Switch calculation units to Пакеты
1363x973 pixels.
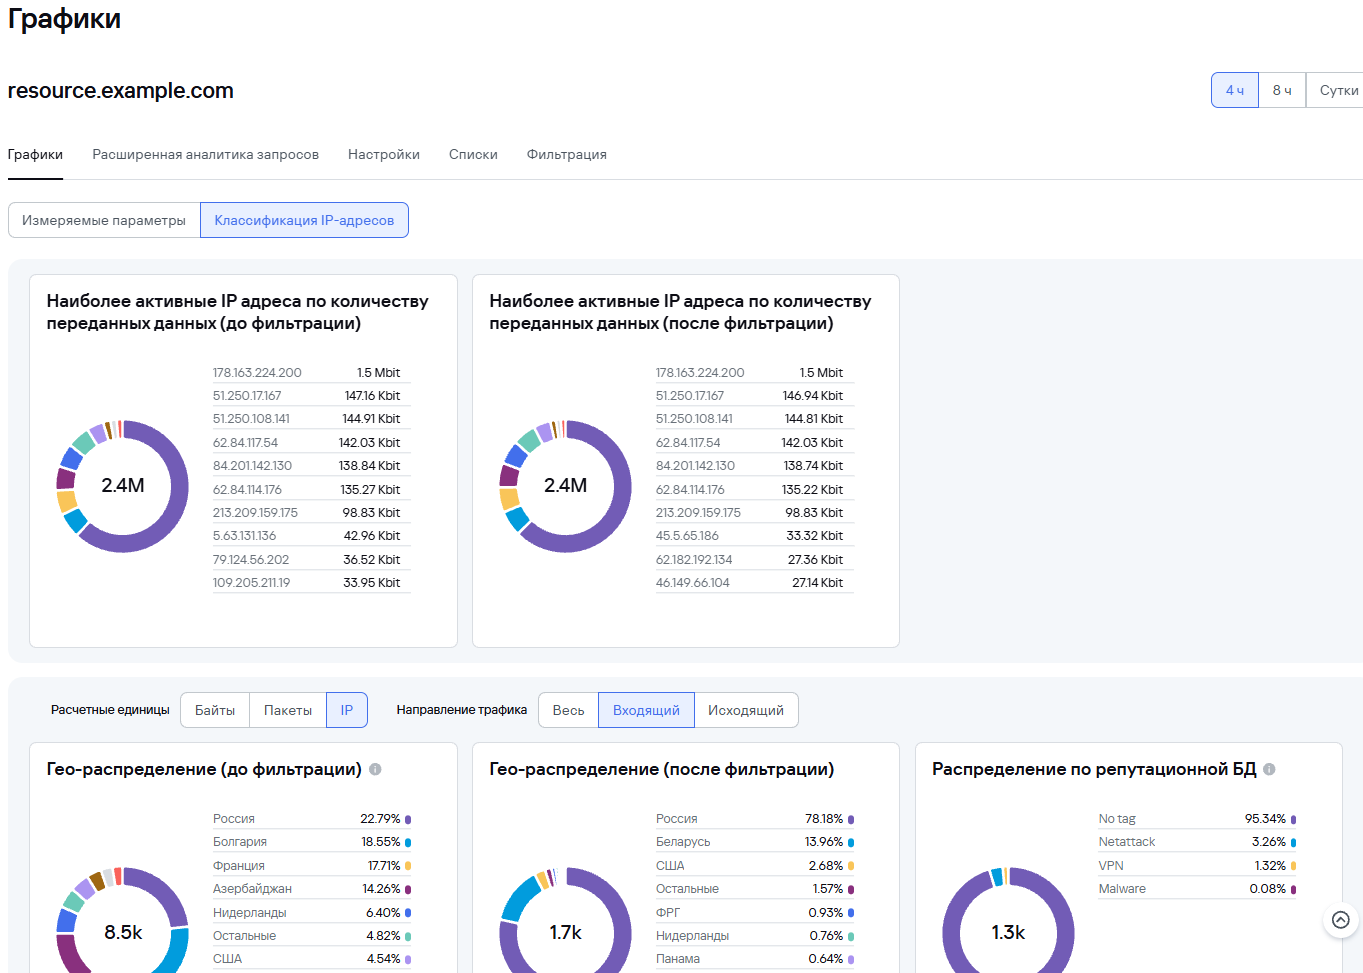(288, 710)
